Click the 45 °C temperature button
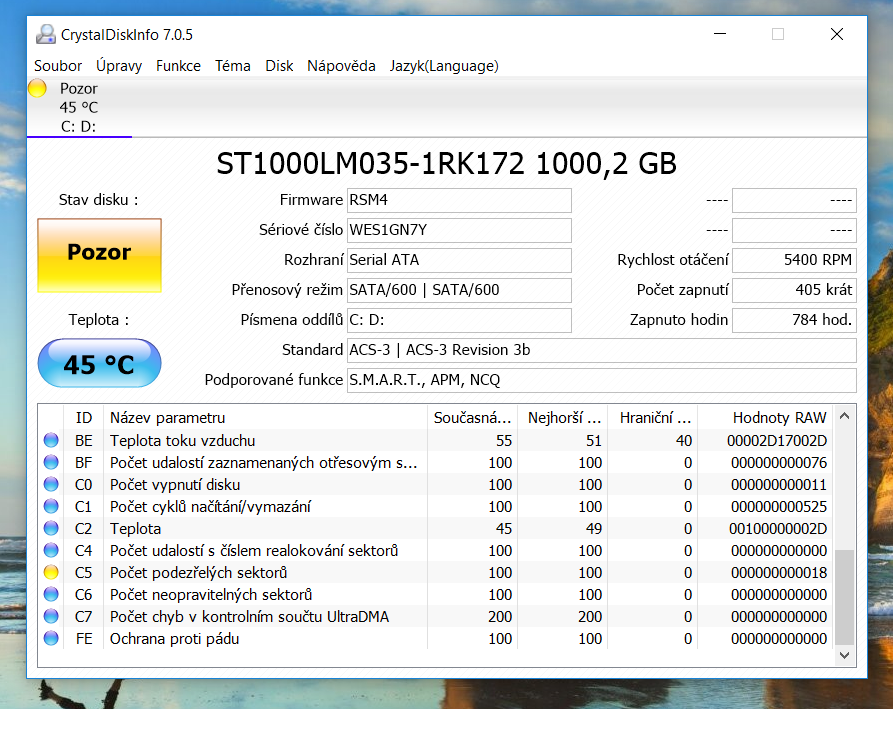Image resolution: width=893 pixels, height=753 pixels. [x=99, y=364]
